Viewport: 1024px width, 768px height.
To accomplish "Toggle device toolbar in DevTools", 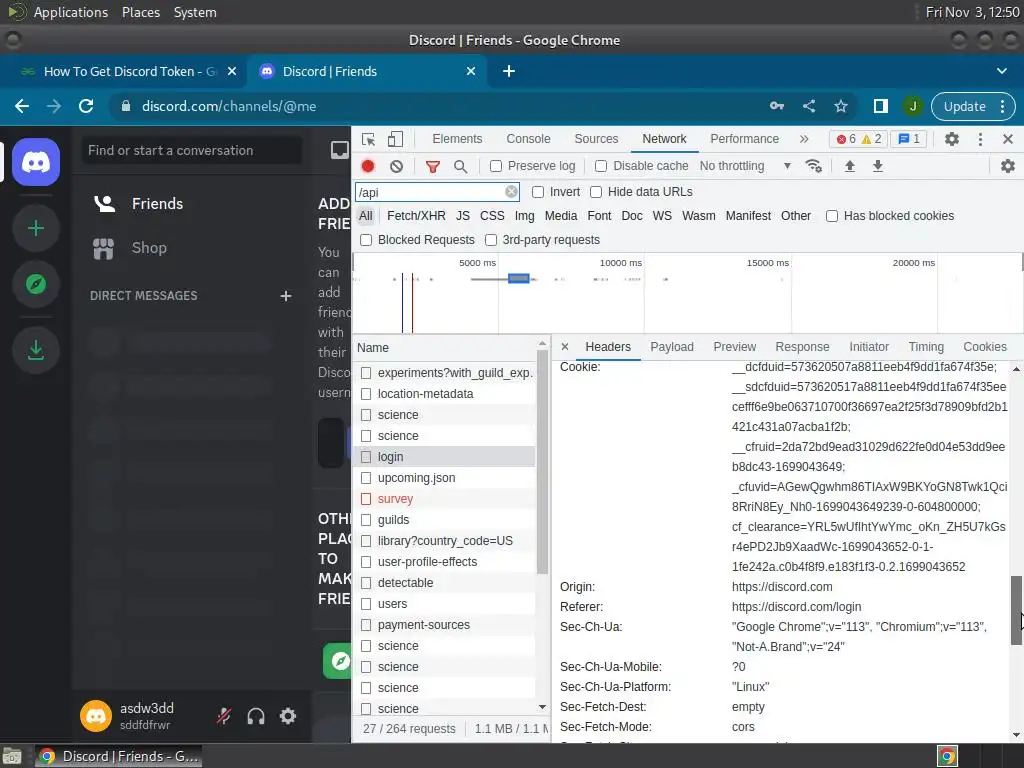I will (395, 139).
